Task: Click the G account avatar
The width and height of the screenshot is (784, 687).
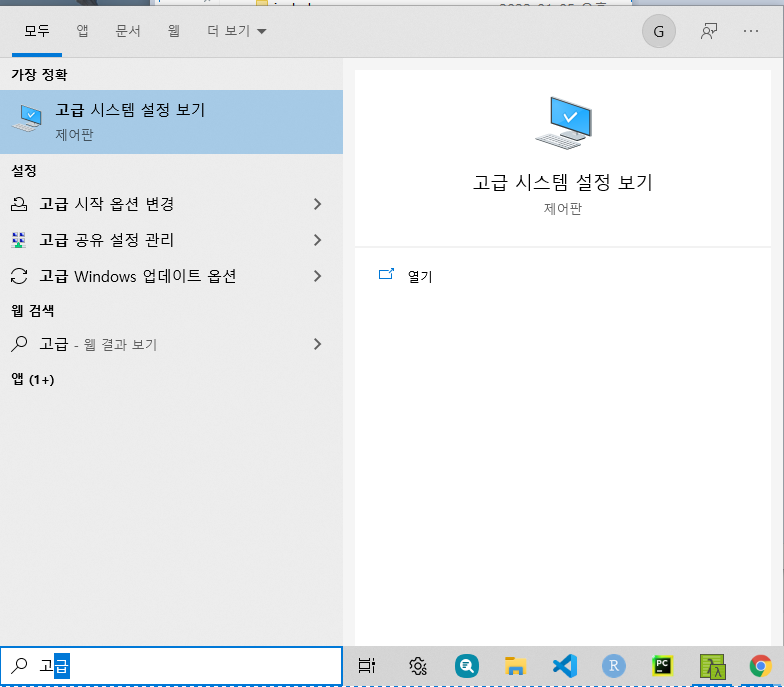Action: point(658,32)
